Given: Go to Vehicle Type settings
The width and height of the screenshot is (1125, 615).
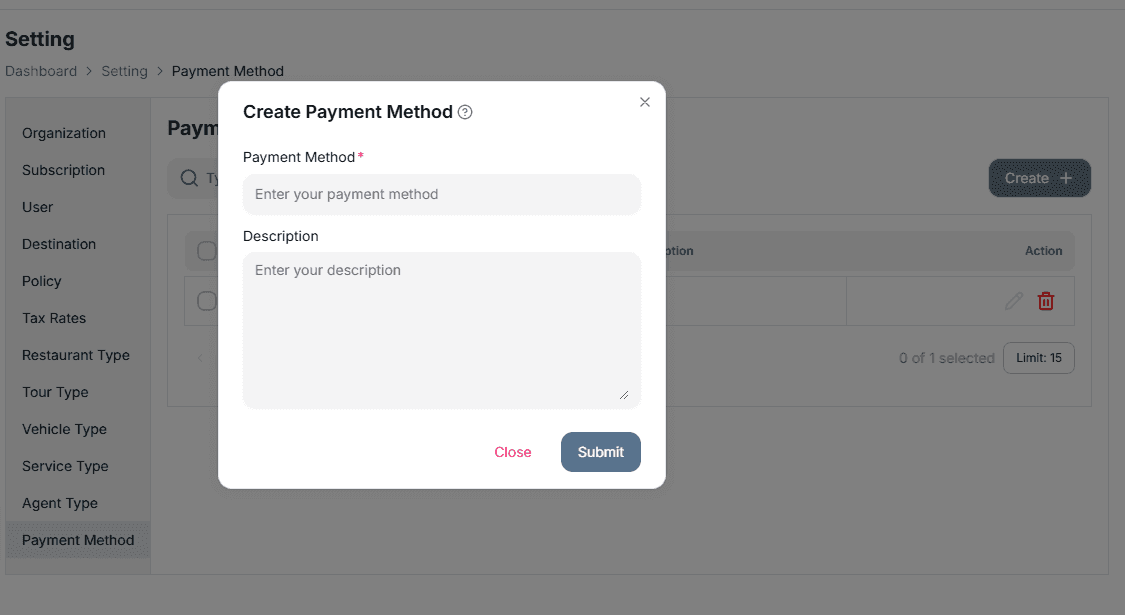Looking at the screenshot, I should (64, 429).
